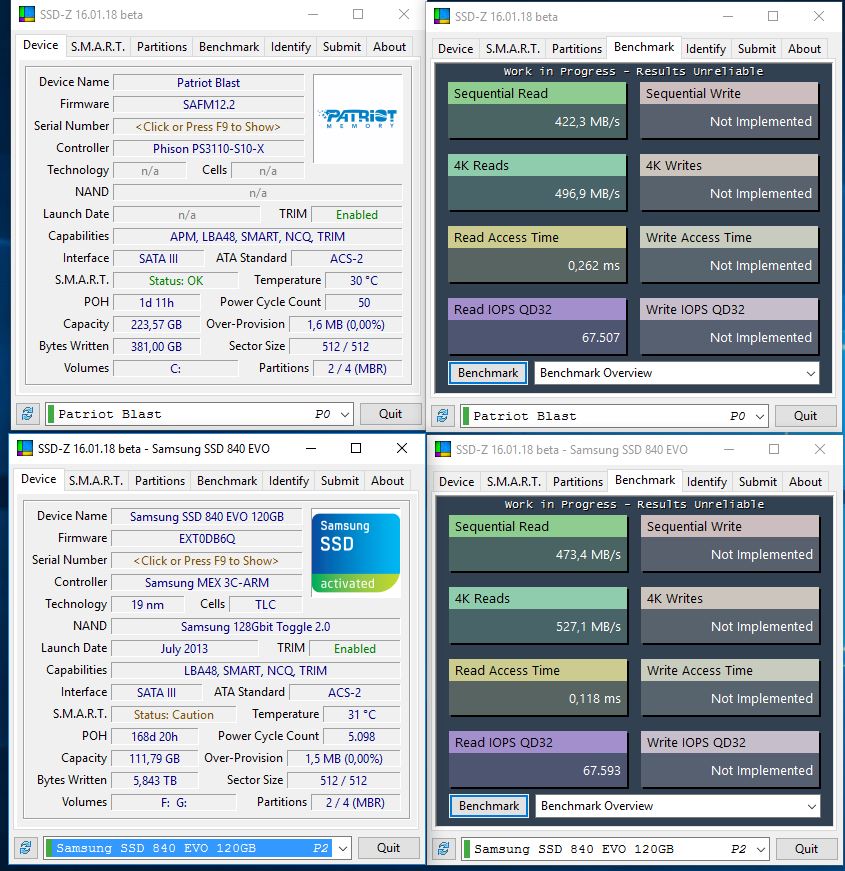Reveal Patriot Blast serial number field
Image resolution: width=845 pixels, height=871 pixels.
coord(208,127)
